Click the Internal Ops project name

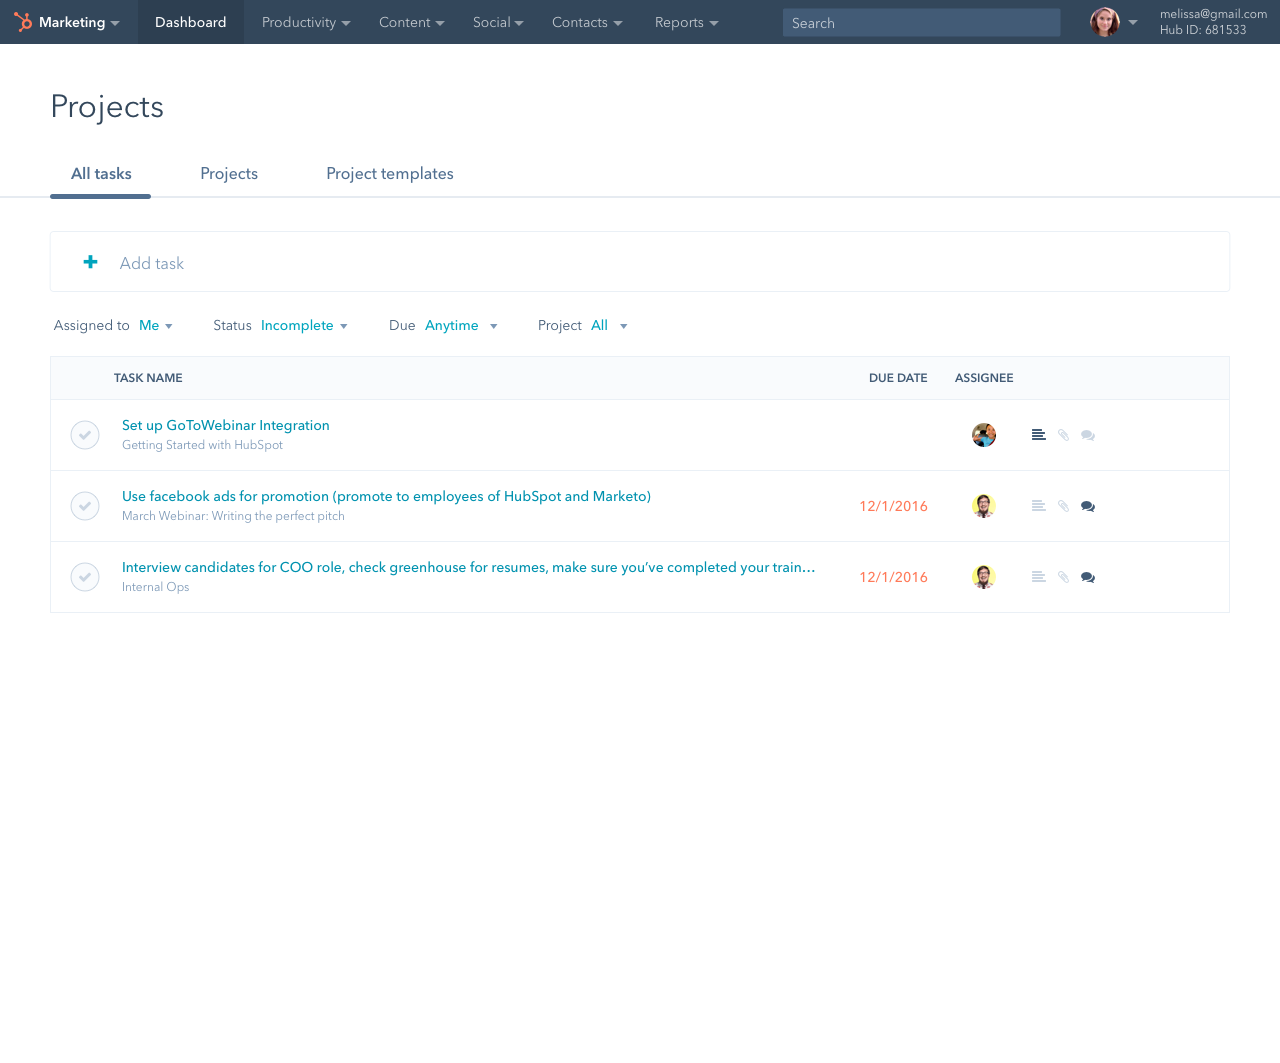pyautogui.click(x=155, y=587)
